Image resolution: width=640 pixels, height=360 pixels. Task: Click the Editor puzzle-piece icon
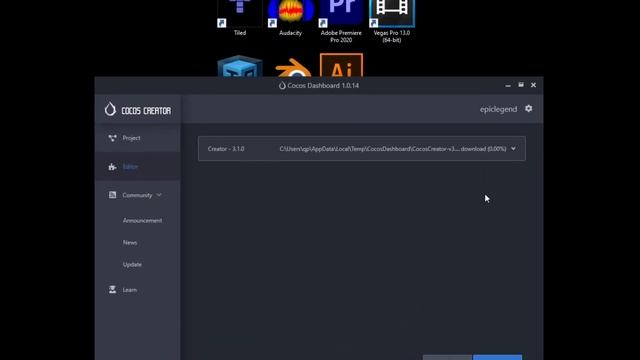[112, 167]
